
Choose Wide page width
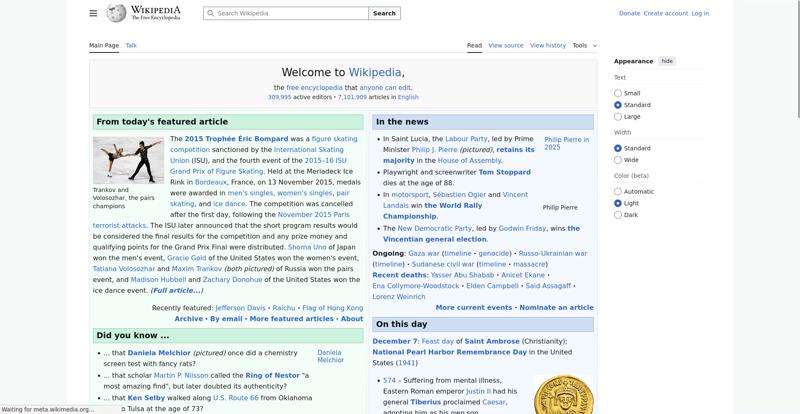click(x=618, y=160)
